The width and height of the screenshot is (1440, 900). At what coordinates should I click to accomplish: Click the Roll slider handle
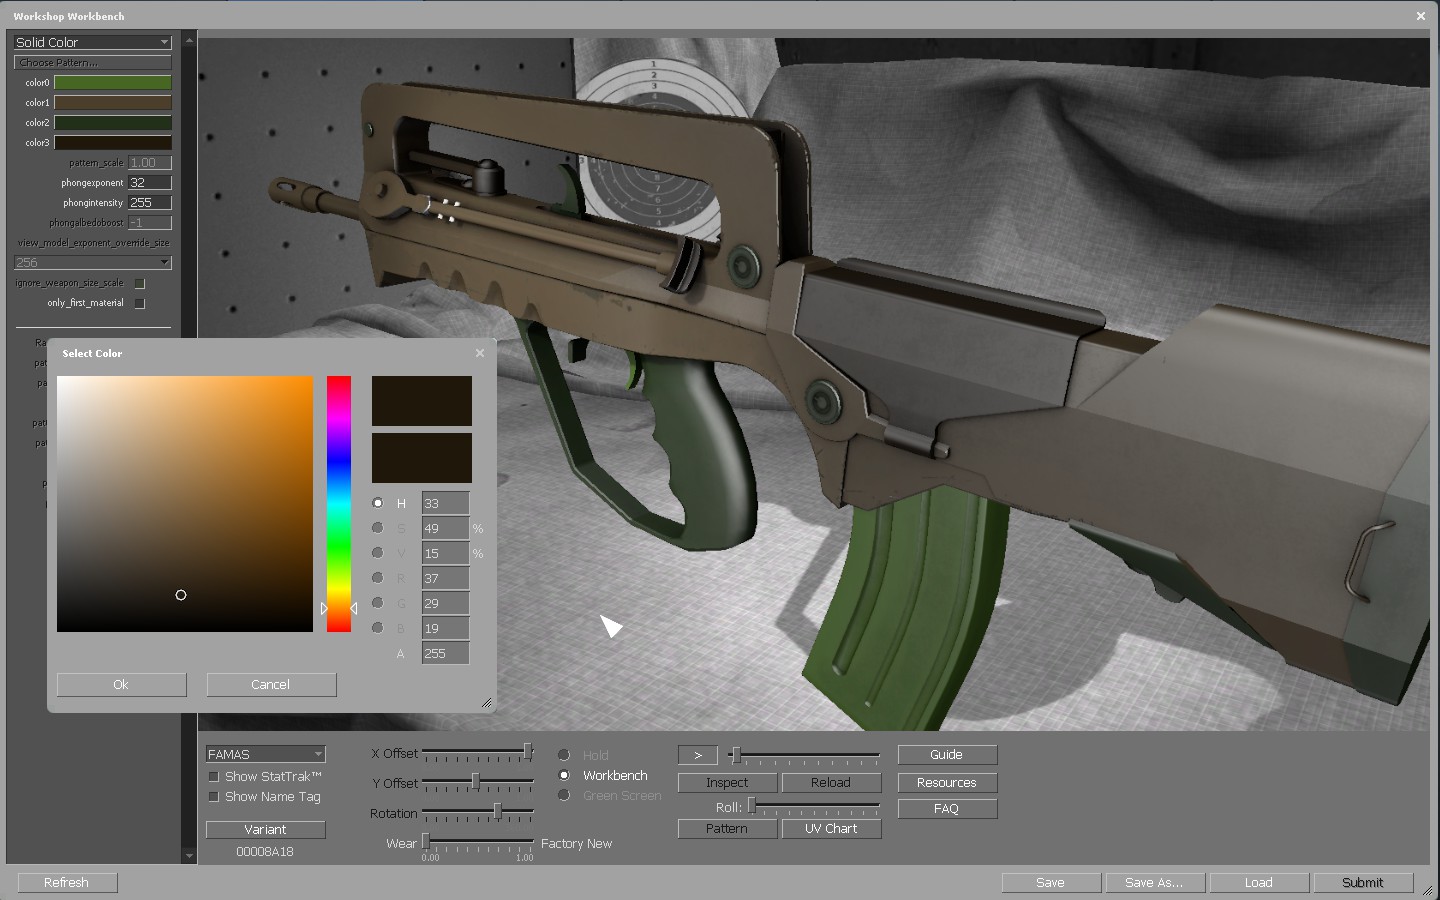[751, 805]
